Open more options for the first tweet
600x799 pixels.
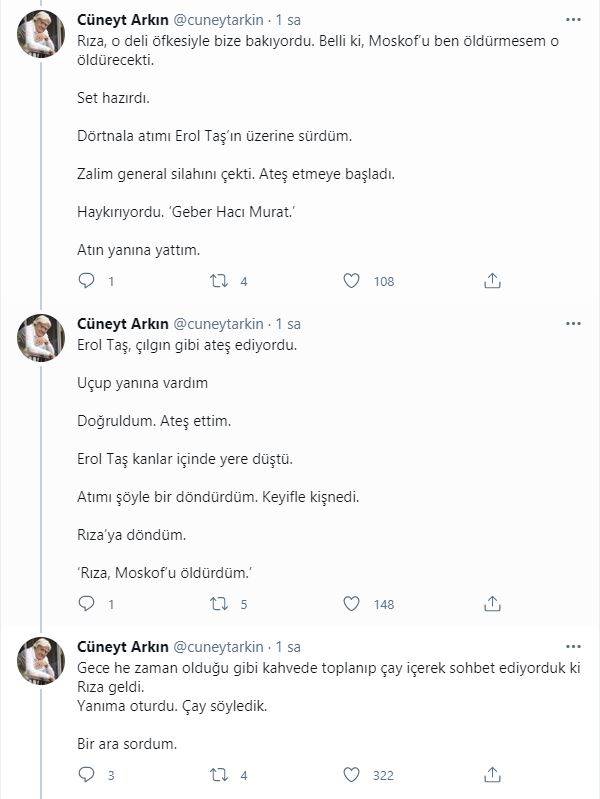(x=573, y=19)
